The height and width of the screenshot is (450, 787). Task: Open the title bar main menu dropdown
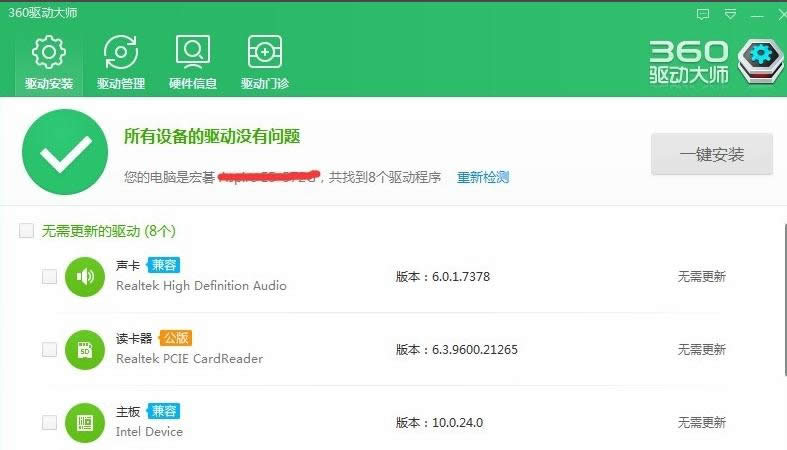click(731, 14)
